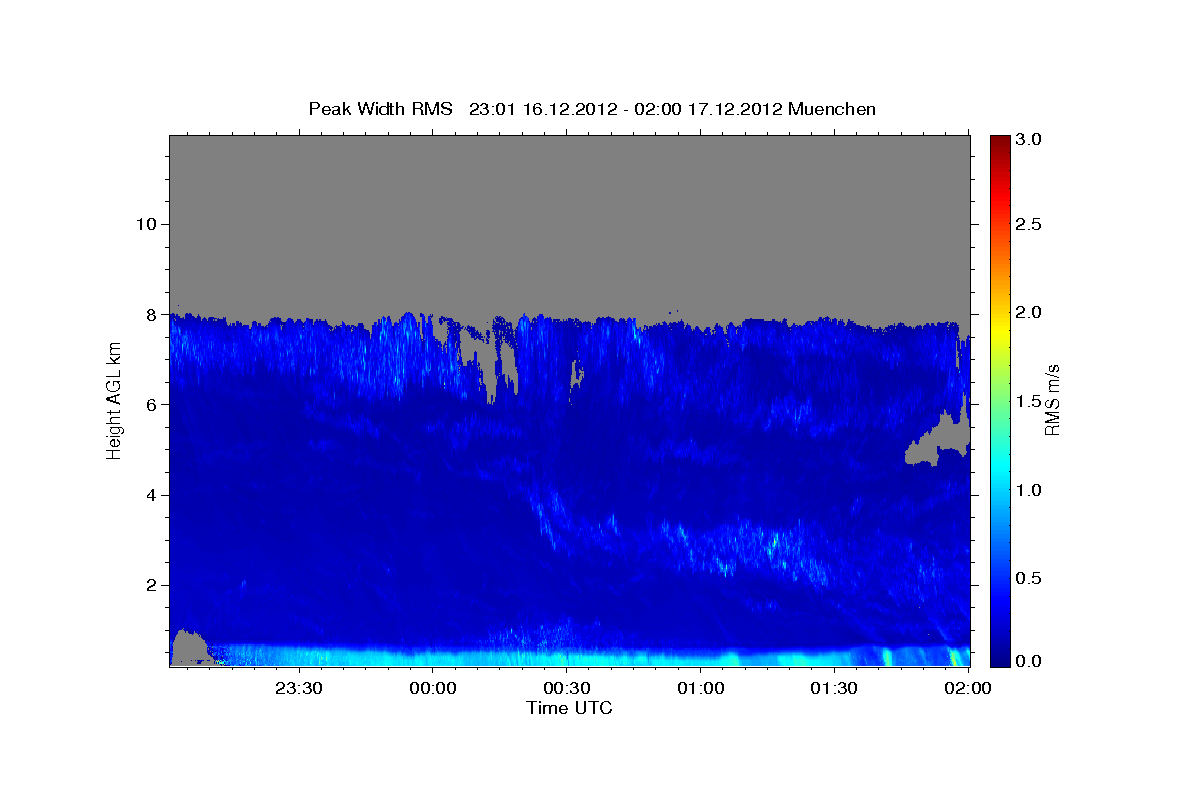Click the colorbar value 1.0
The width and height of the screenshot is (1200, 800).
point(1029,490)
